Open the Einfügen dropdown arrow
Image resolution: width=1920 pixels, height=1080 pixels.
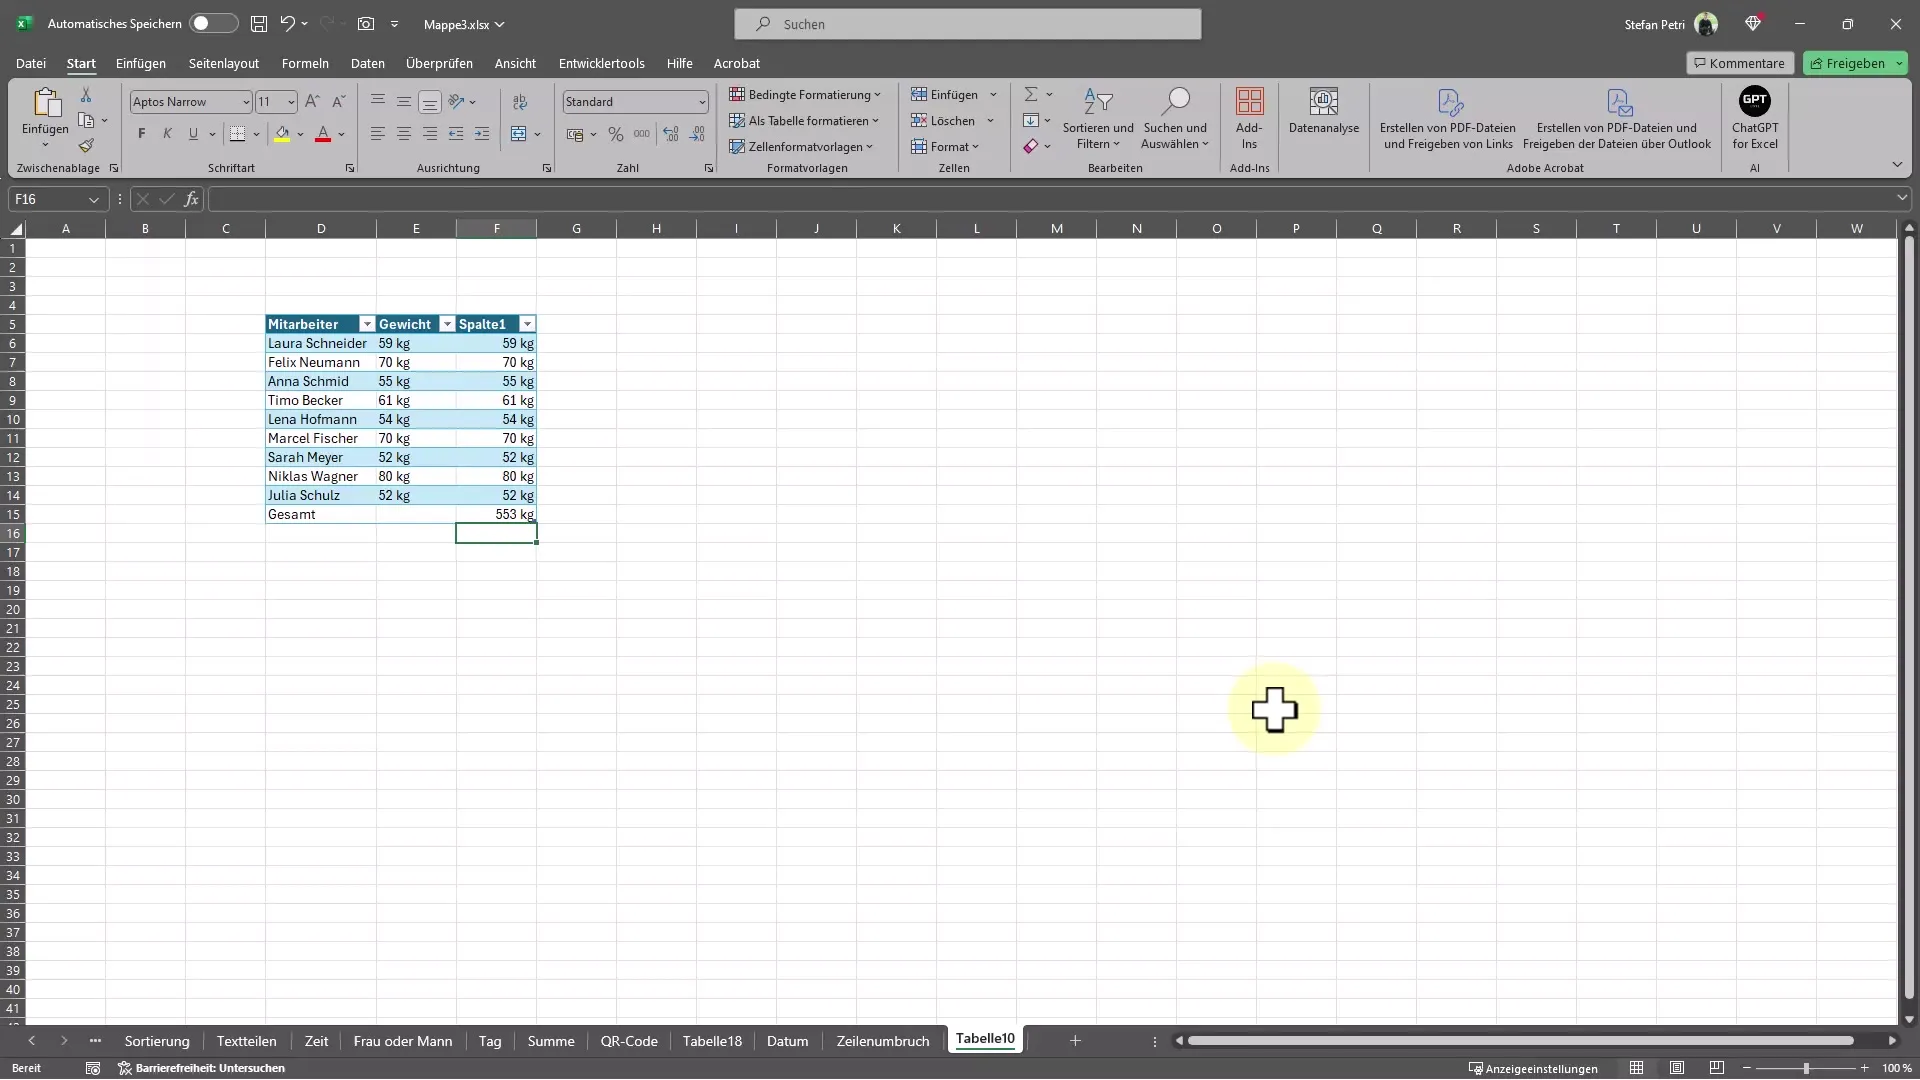coord(993,95)
